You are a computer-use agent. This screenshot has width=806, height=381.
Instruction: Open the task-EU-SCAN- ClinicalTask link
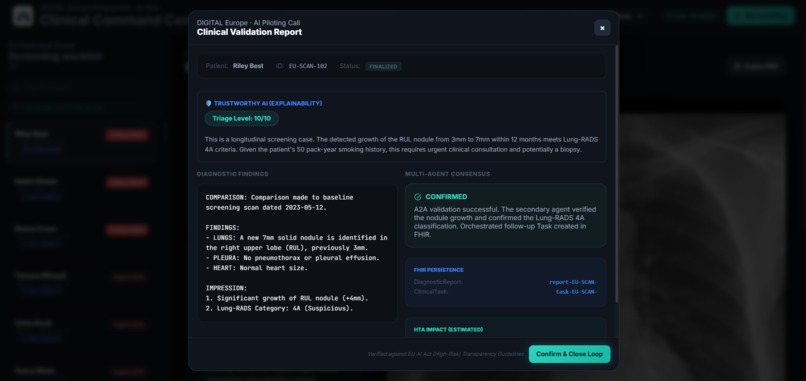pyautogui.click(x=576, y=292)
